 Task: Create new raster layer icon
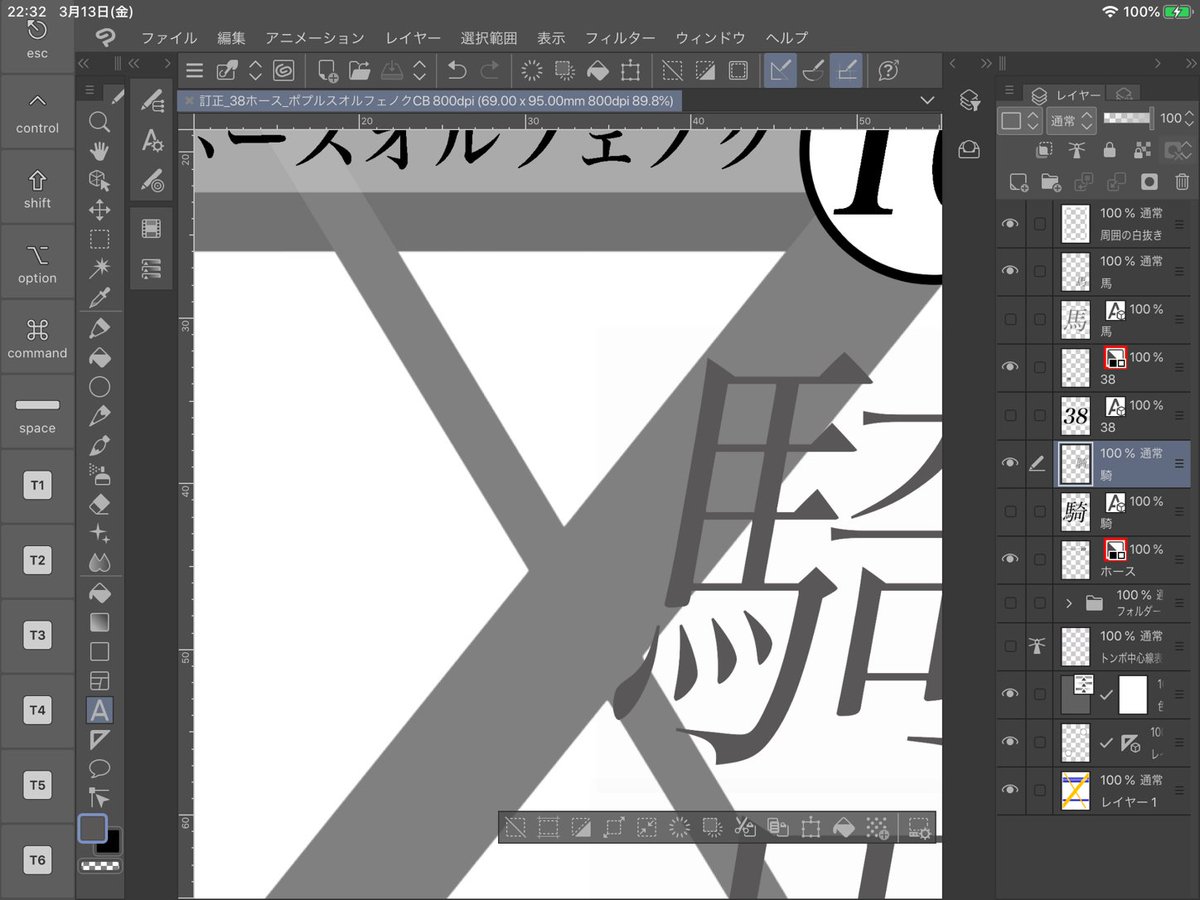click(x=1018, y=182)
